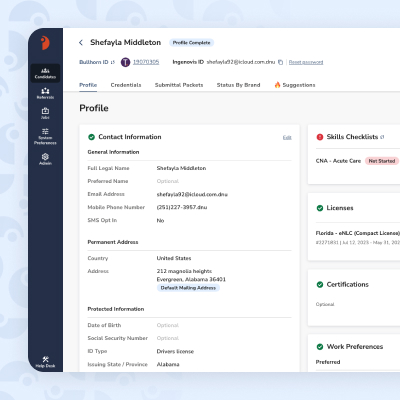Select the Florida - eNLC license entry

[358, 233]
